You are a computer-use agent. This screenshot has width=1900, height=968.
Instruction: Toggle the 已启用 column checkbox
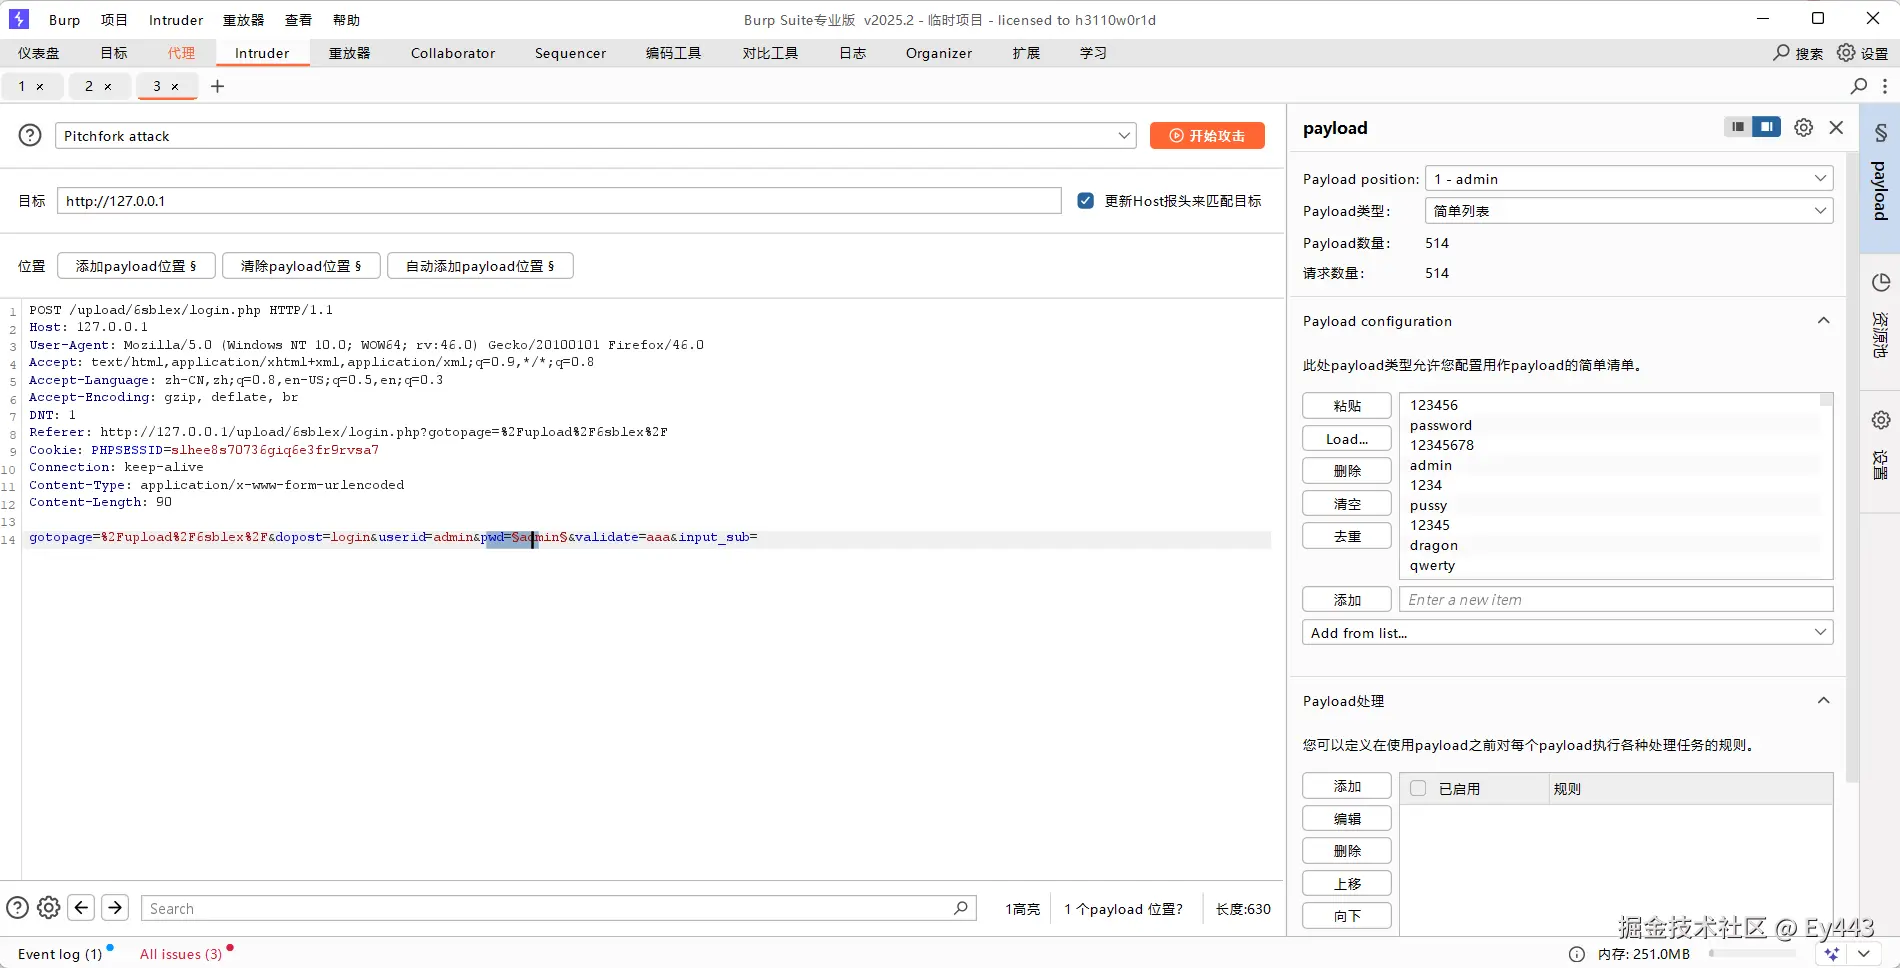pyautogui.click(x=1418, y=788)
